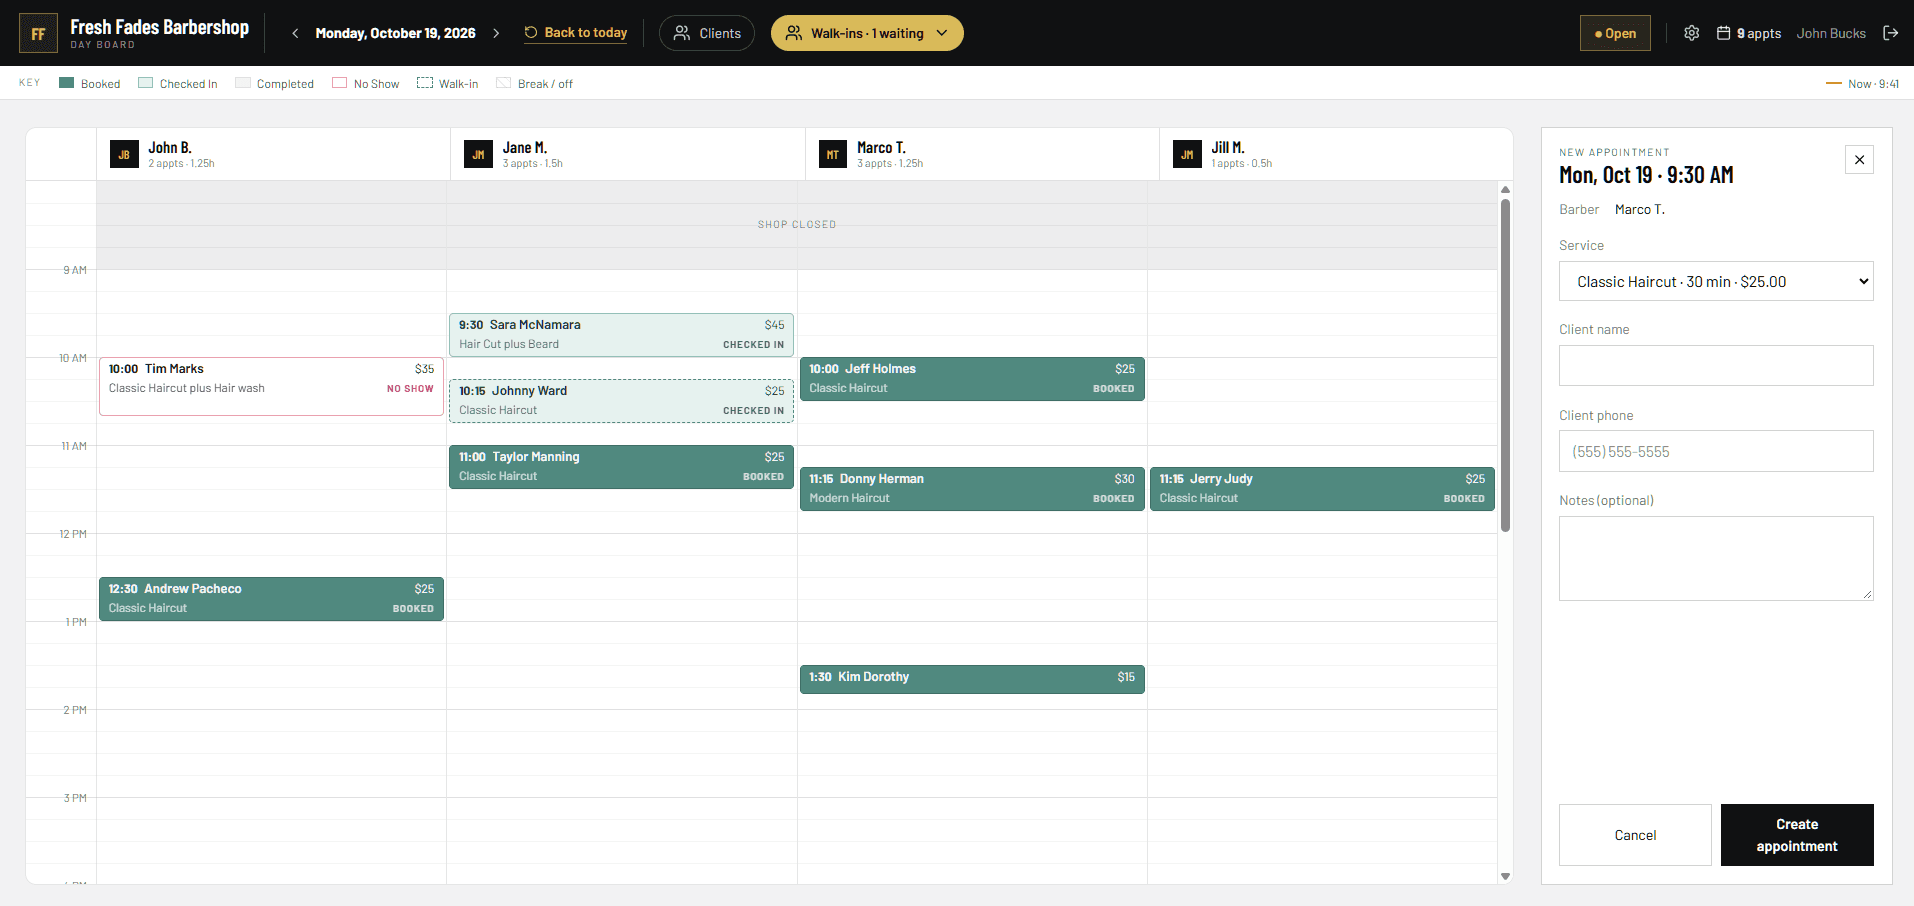The width and height of the screenshot is (1914, 906).
Task: Click the John Bucks user name
Action: tap(1831, 33)
